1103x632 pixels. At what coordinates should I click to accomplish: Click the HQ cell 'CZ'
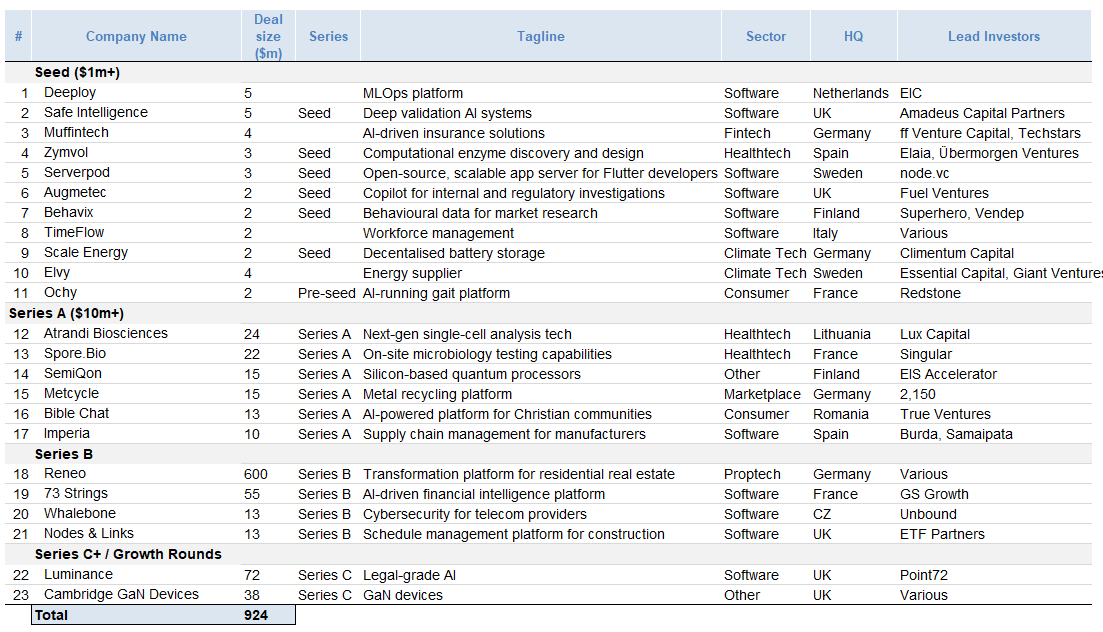pyautogui.click(x=822, y=514)
